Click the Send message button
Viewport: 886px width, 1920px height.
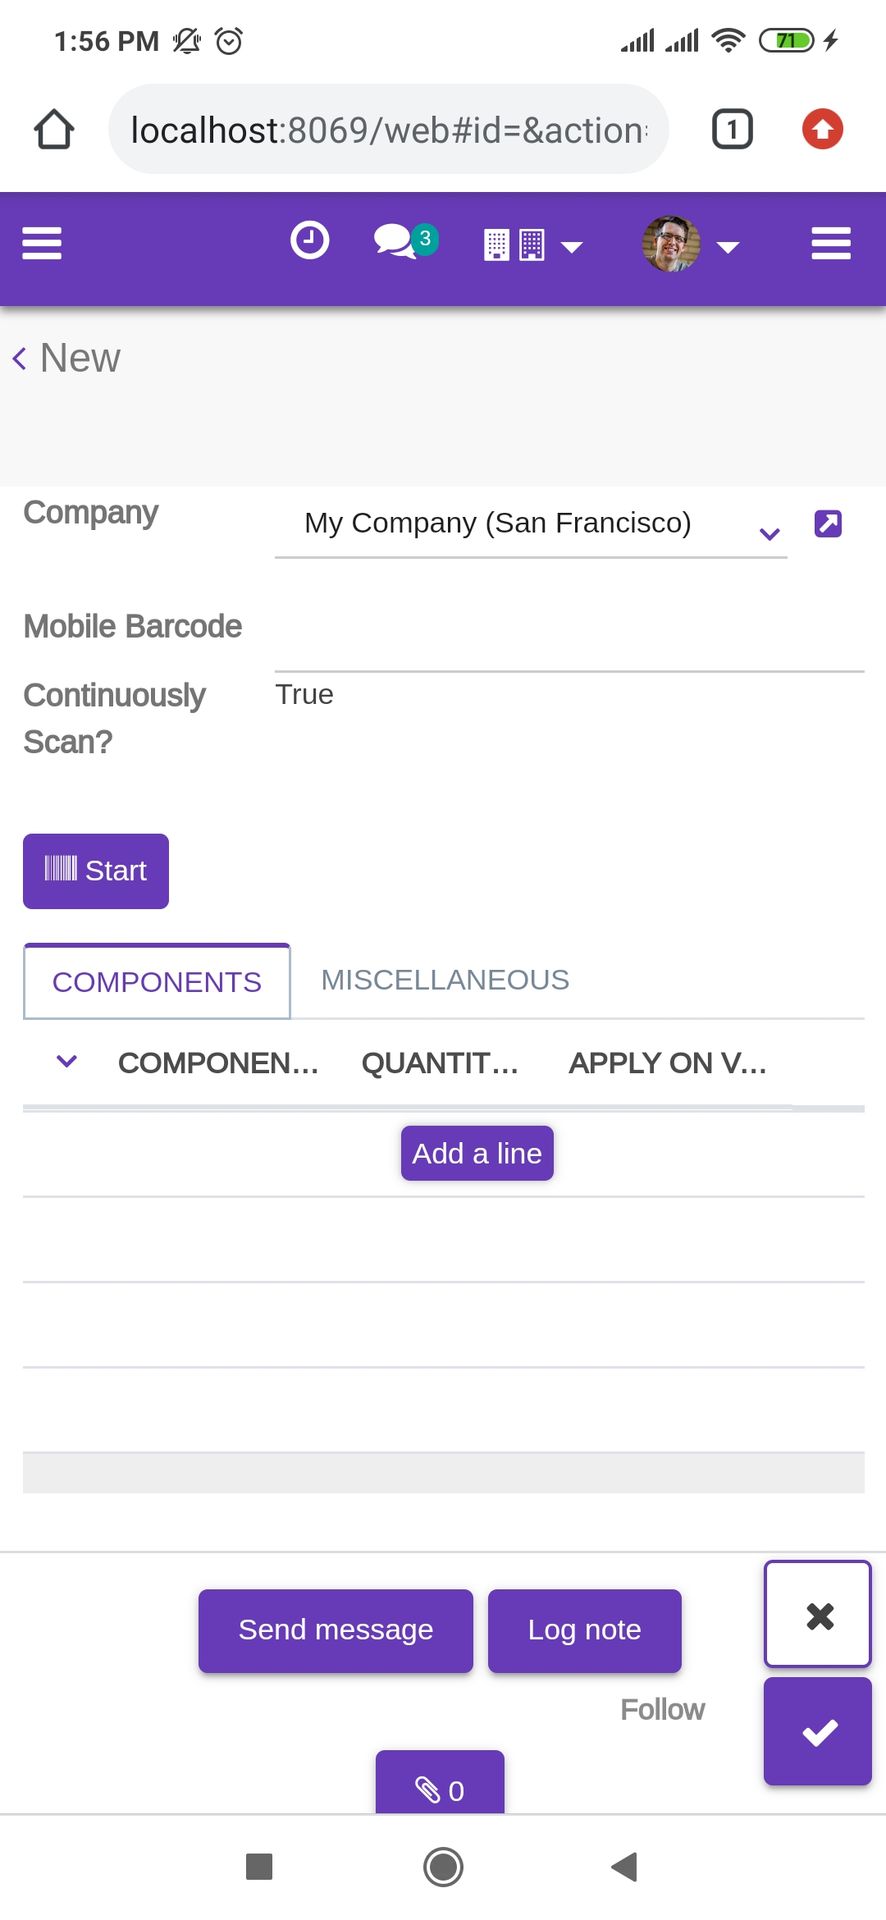[x=335, y=1630]
